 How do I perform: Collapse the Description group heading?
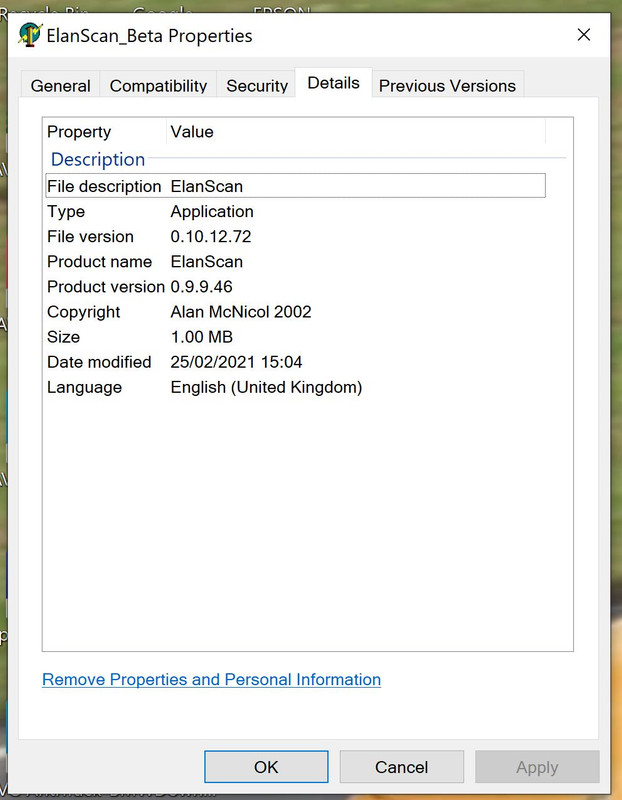click(x=98, y=159)
